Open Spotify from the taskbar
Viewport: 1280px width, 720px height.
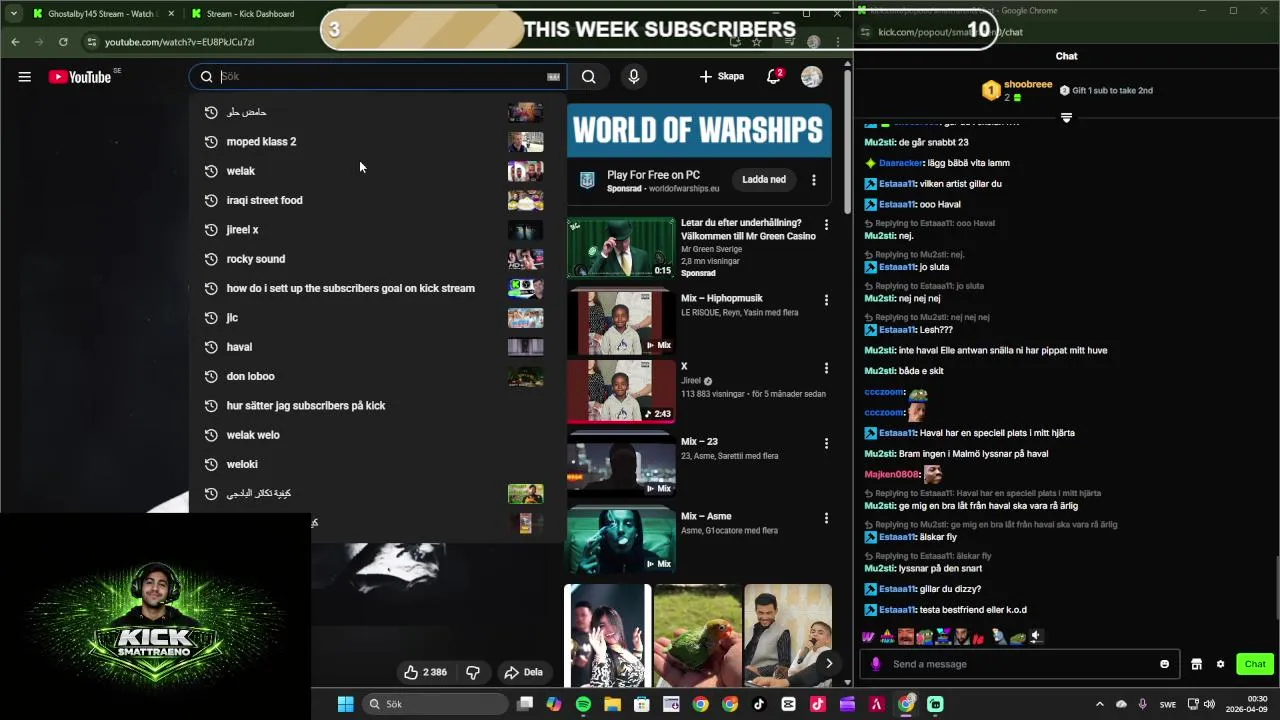click(583, 704)
